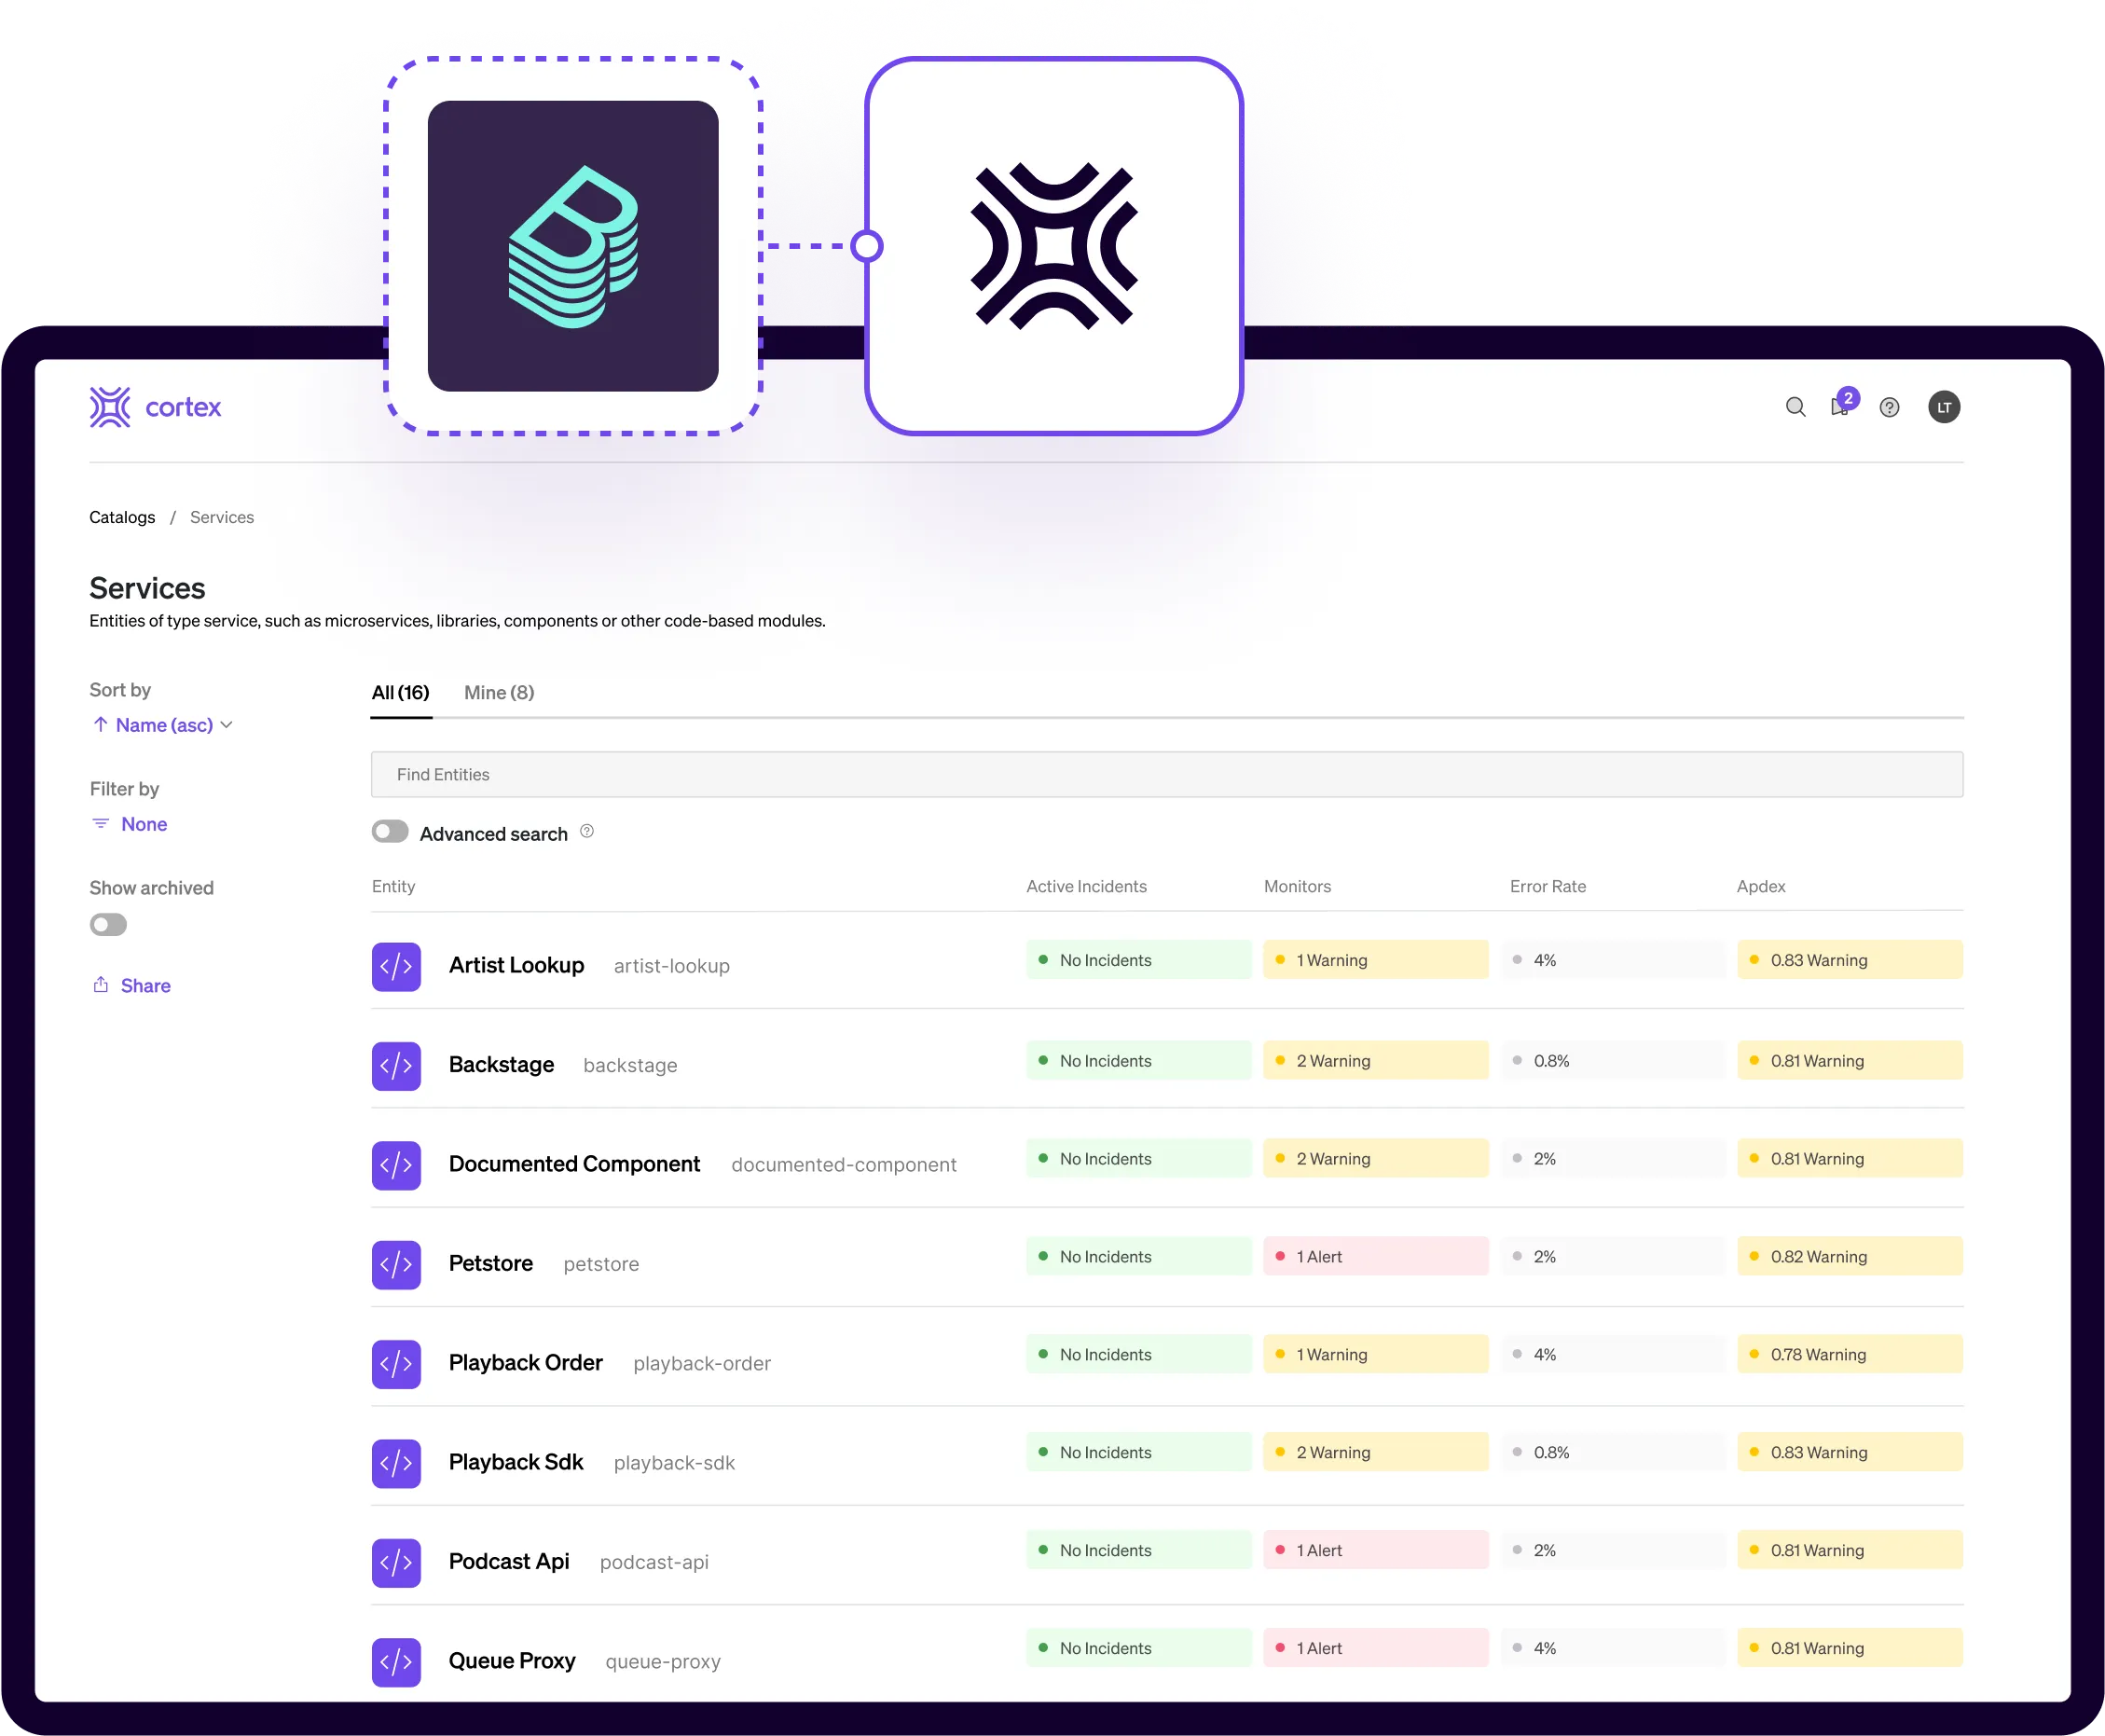
Task: Click the Find Entities search field
Action: [1166, 774]
